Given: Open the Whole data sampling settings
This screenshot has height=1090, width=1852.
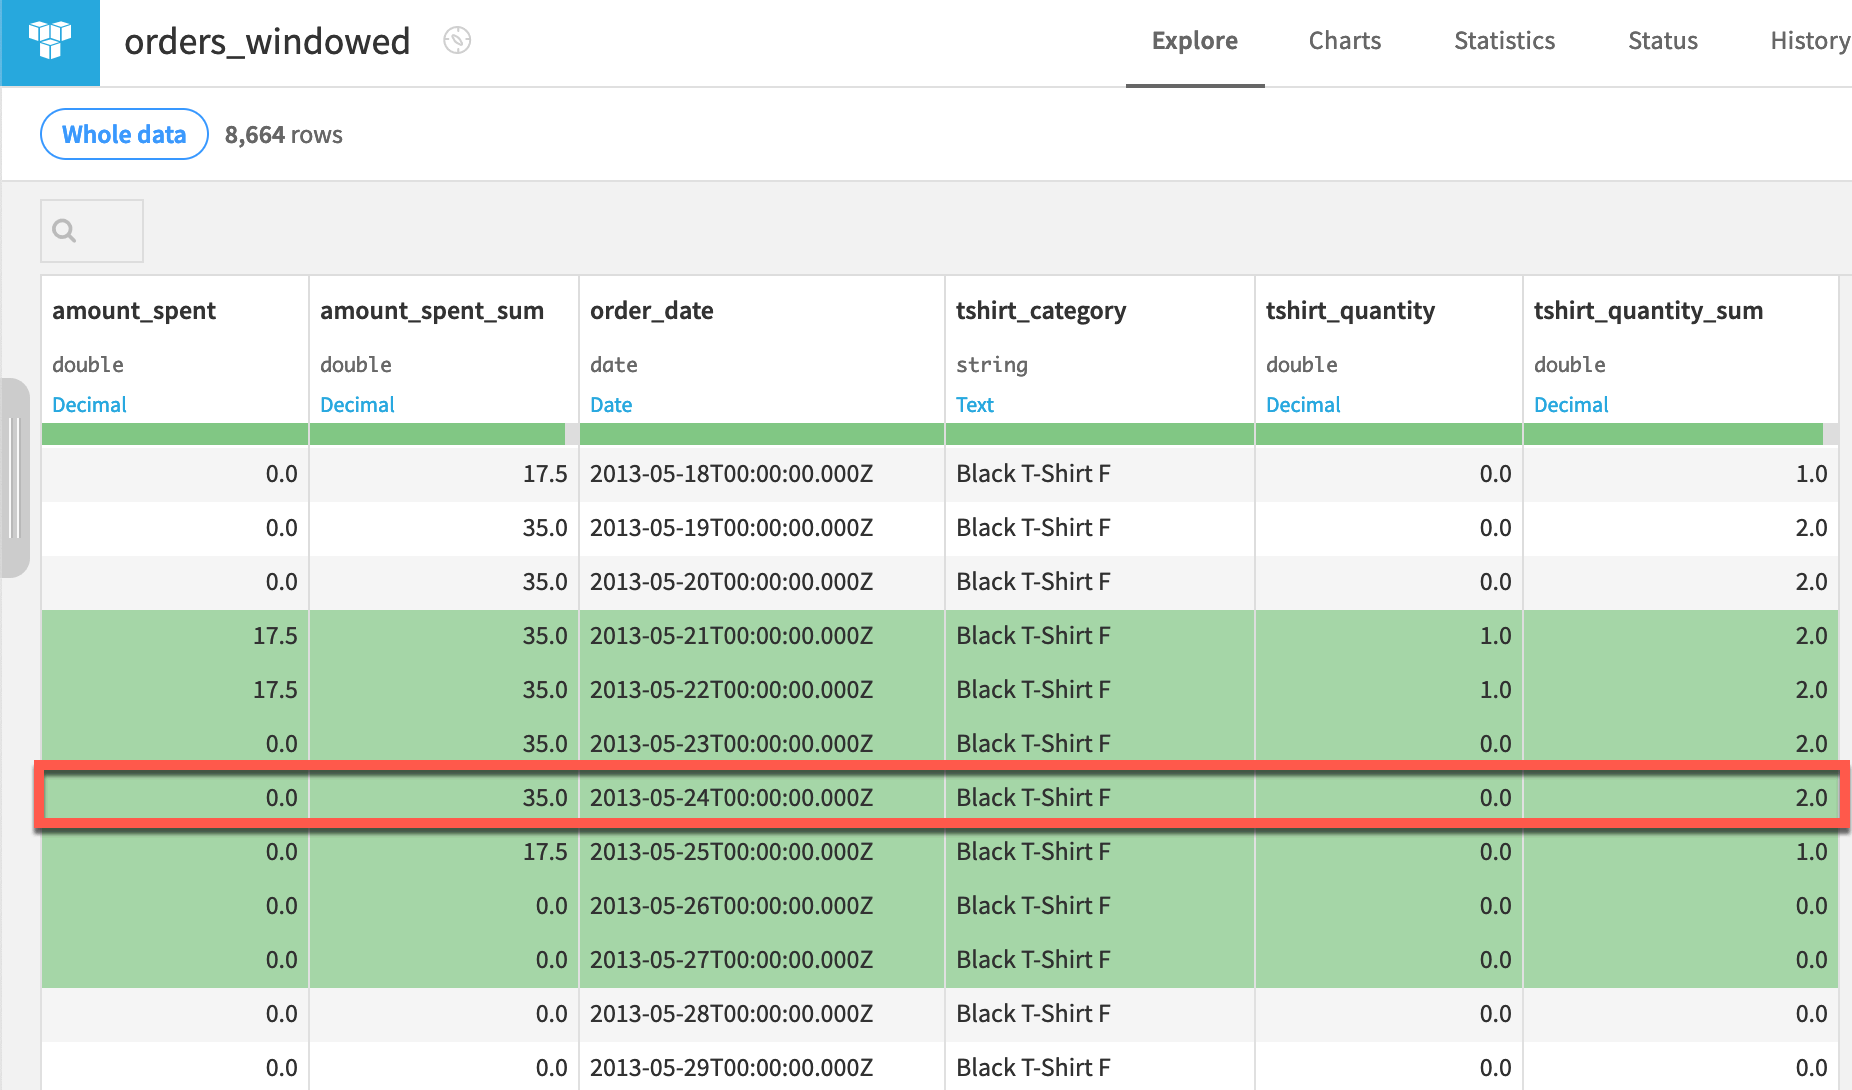Looking at the screenshot, I should pos(123,133).
